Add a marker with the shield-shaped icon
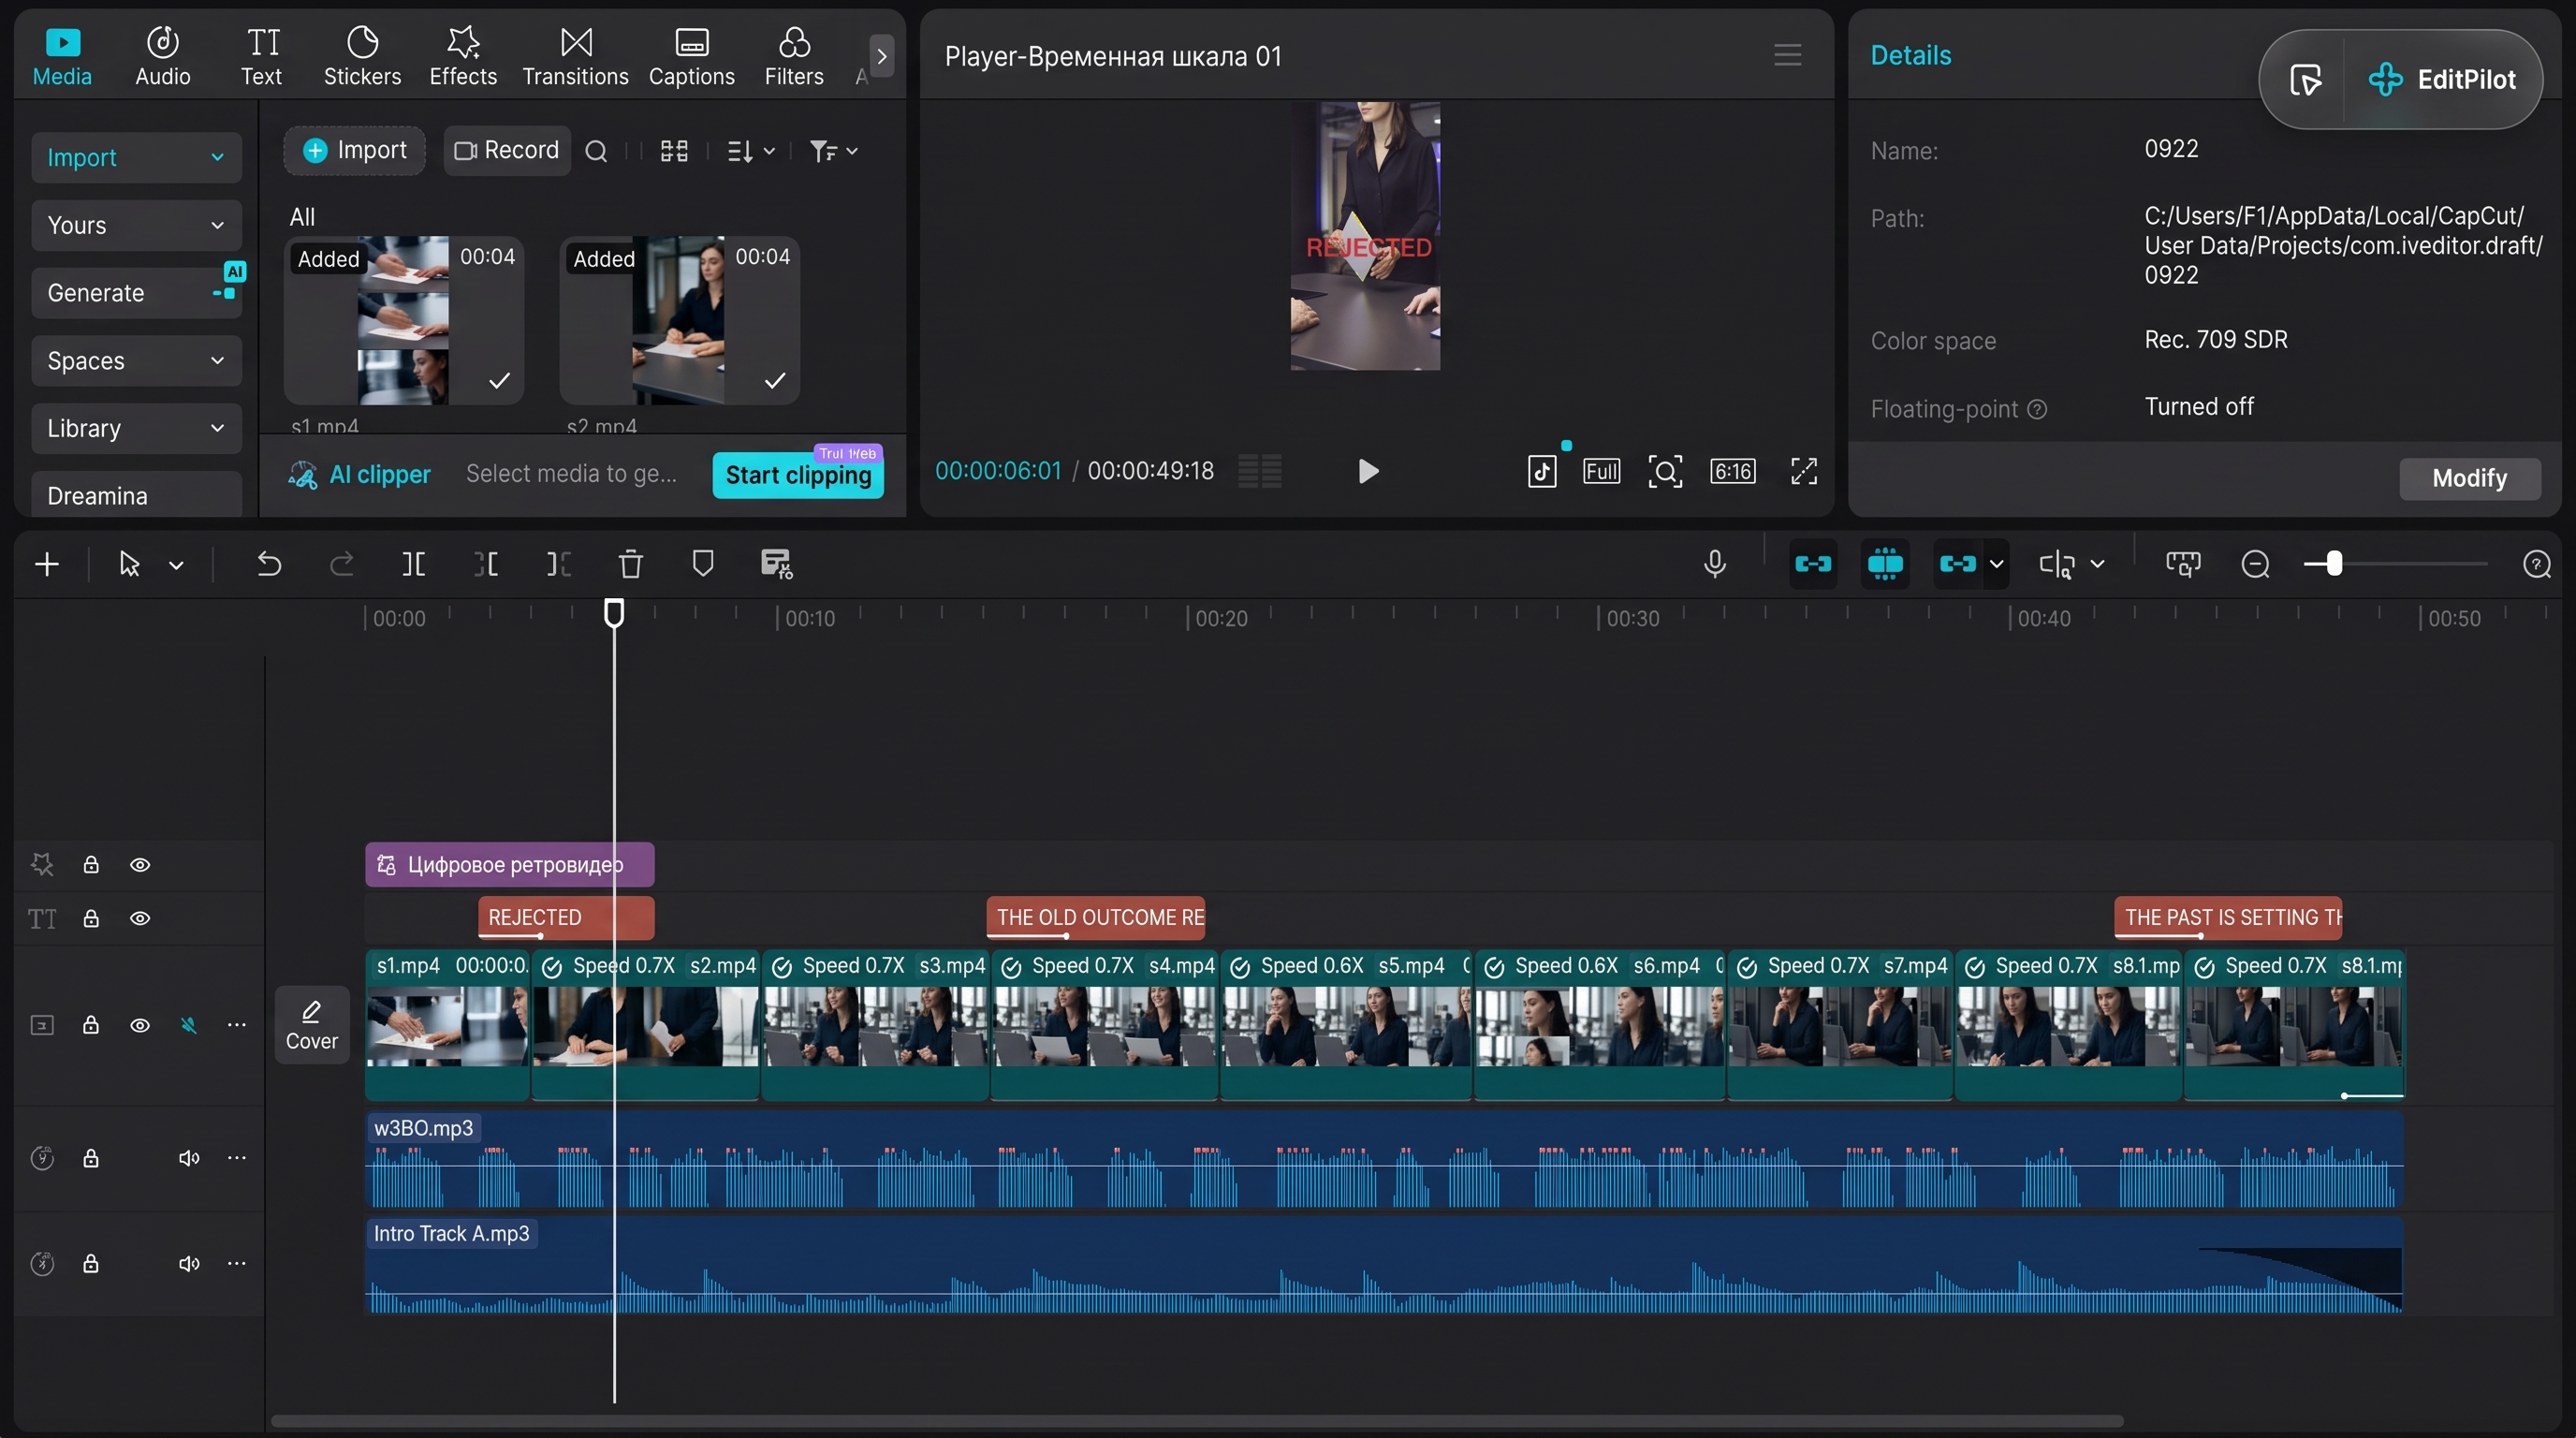 click(x=703, y=564)
